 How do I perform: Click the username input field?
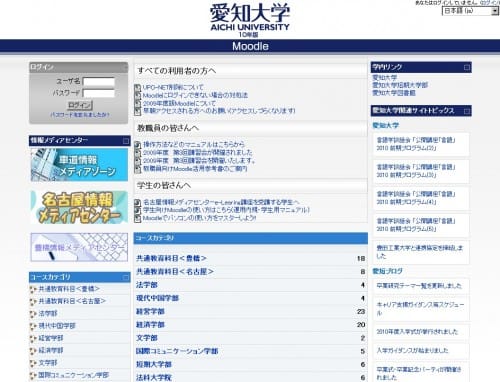pyautogui.click(x=99, y=82)
